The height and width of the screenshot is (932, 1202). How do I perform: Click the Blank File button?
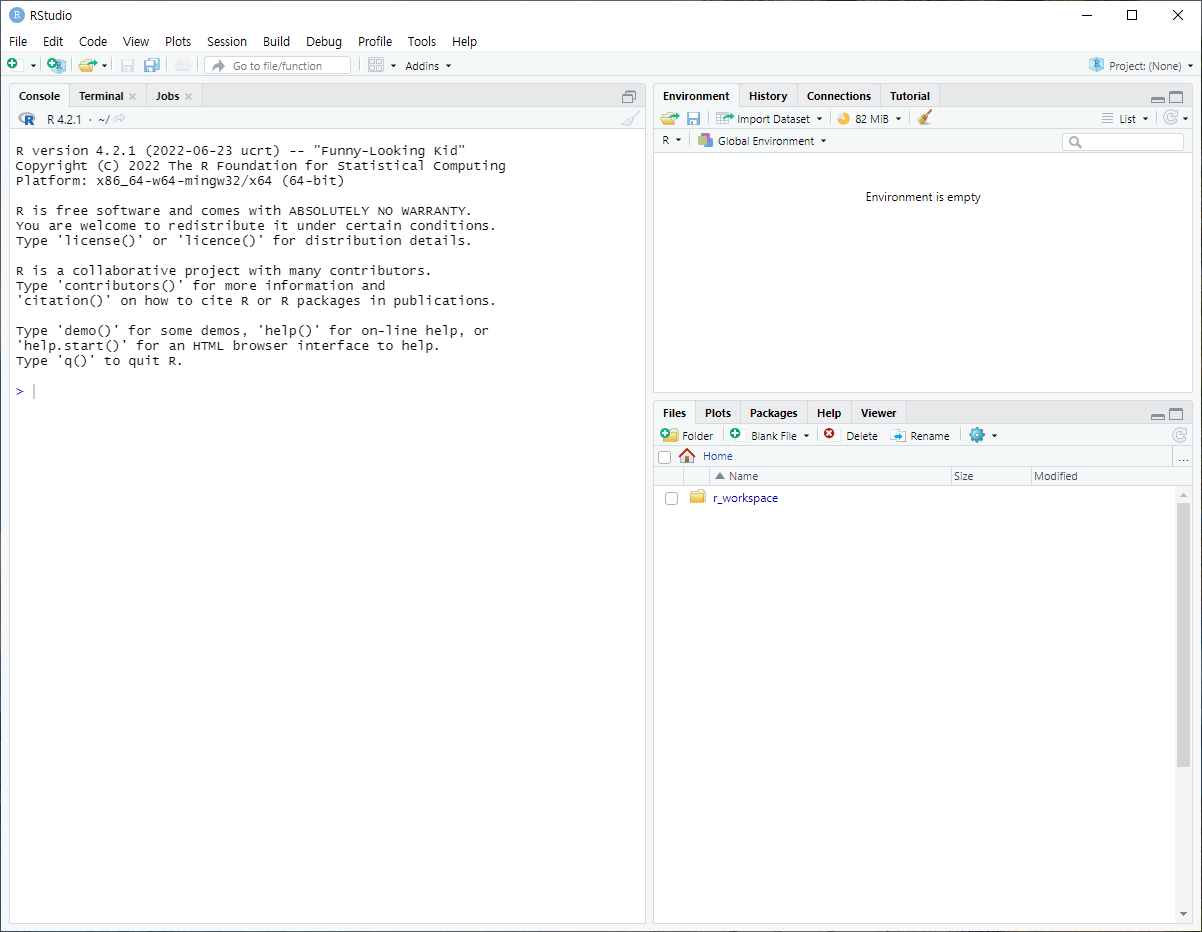point(769,435)
